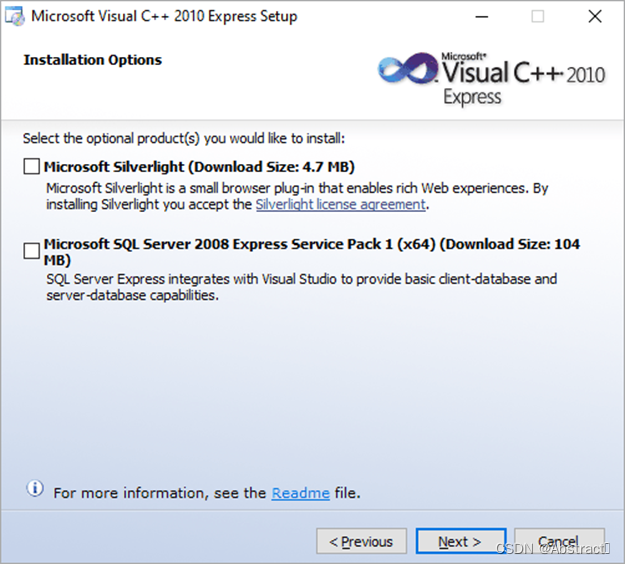This screenshot has height=564, width=625.
Task: Open the Silverlight license agreement link
Action: click(x=341, y=204)
